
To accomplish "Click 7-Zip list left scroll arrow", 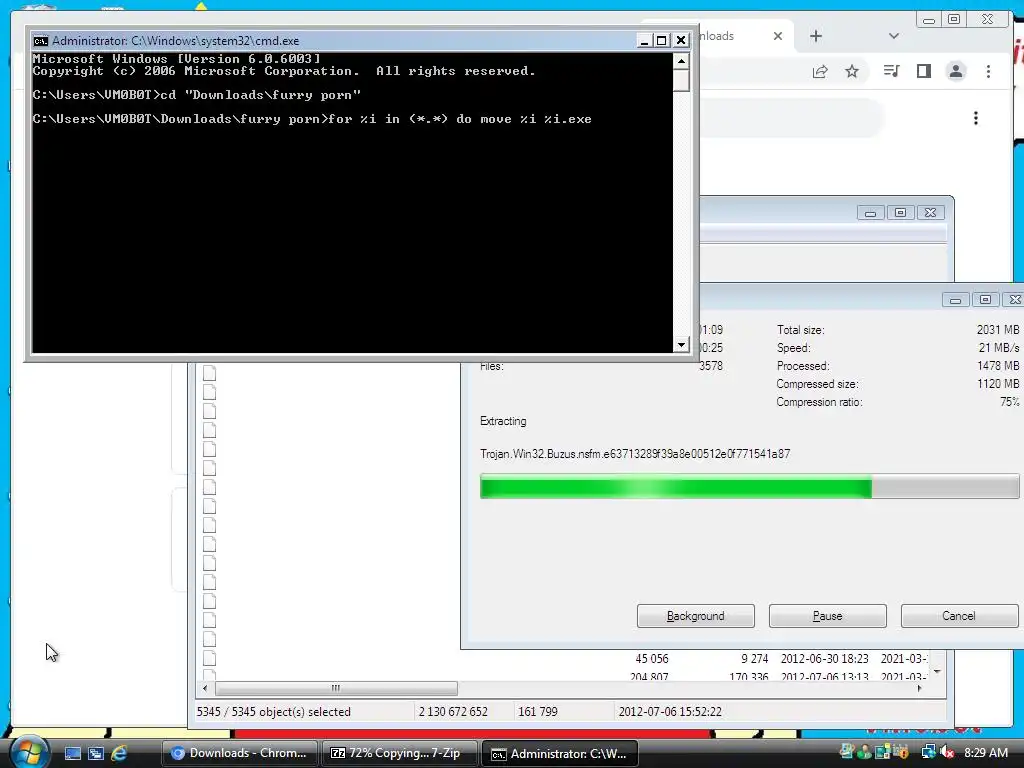I will coord(205,688).
